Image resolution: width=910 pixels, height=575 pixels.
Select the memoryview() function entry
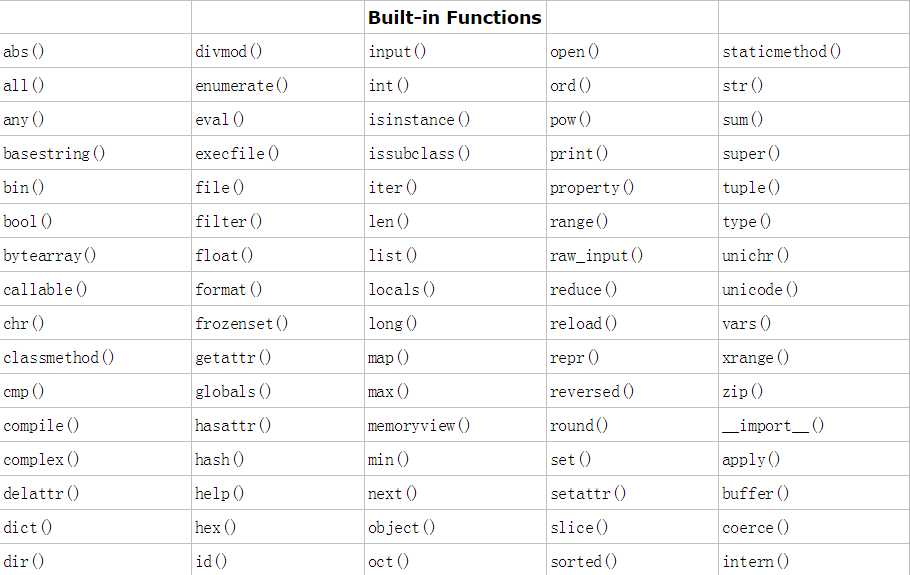(419, 426)
